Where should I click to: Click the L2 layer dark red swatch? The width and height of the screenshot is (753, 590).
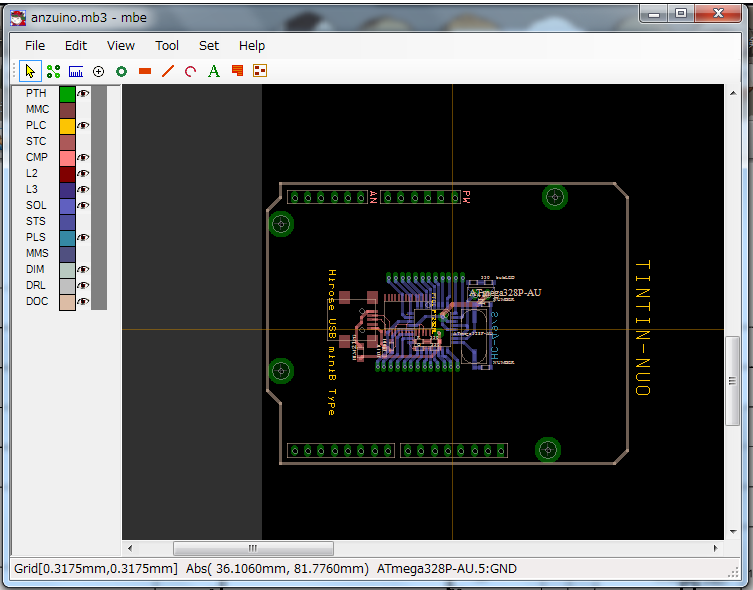click(67, 174)
